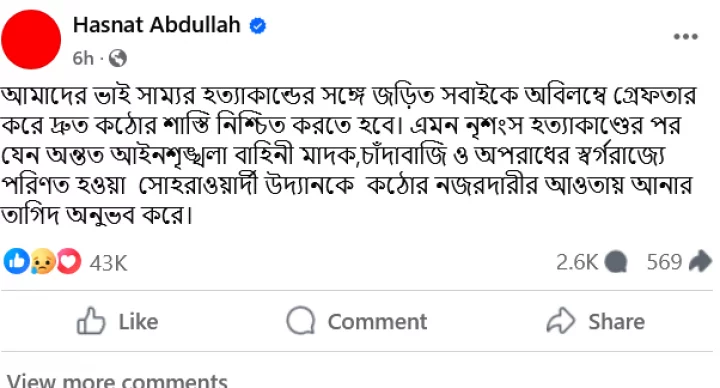Open the 569 shares count
Screen dimensions: 720x388
click(664, 262)
